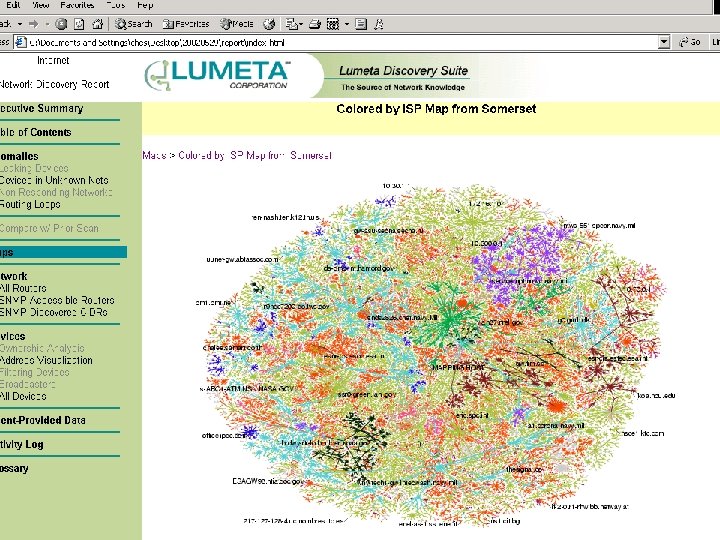Open the Network sidebar section heading
720x540 pixels.
click(x=14, y=276)
